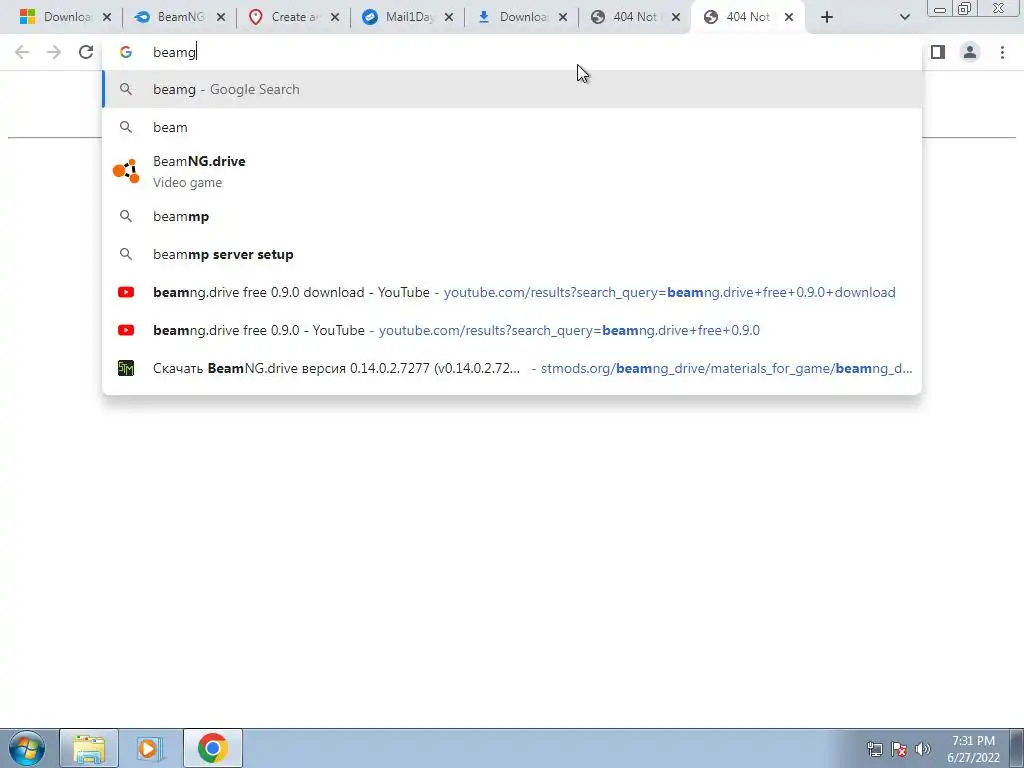1024x768 pixels.
Task: Open the stmods.org Скачать BeamNG.drive suggestion
Action: click(512, 368)
